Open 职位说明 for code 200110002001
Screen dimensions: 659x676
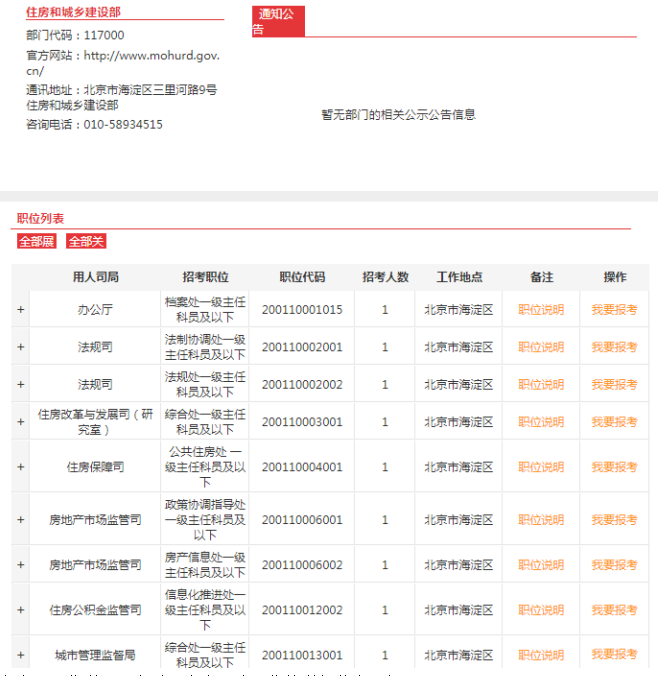[541, 347]
